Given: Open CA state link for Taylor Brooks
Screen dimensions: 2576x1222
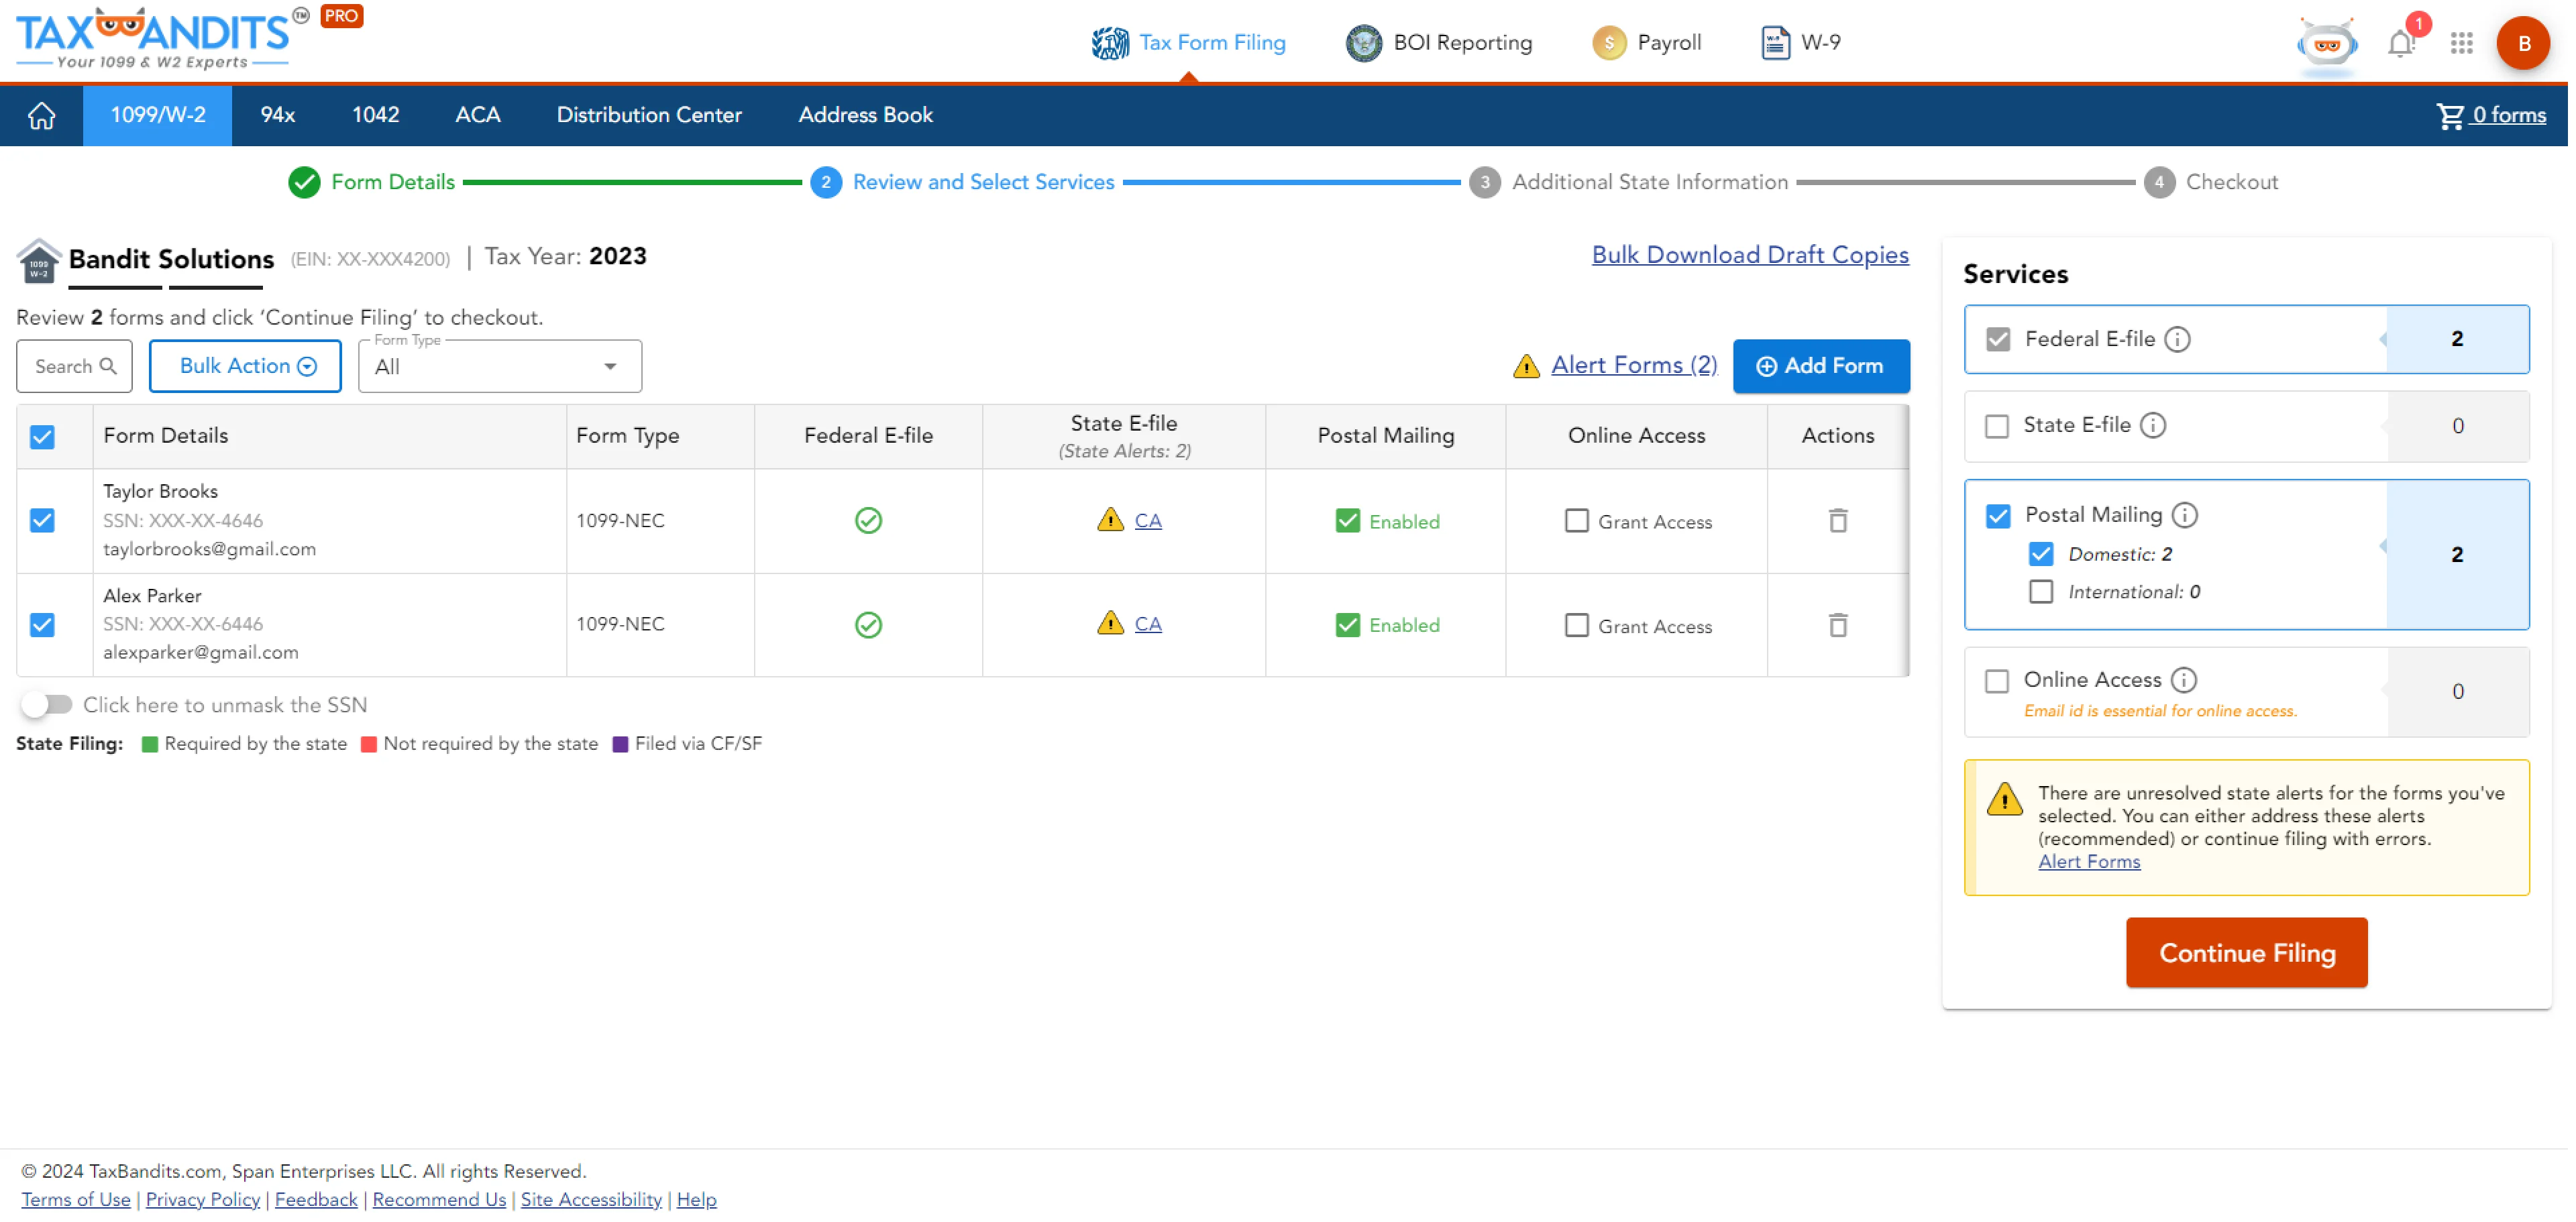Looking at the screenshot, I should pos(1147,521).
